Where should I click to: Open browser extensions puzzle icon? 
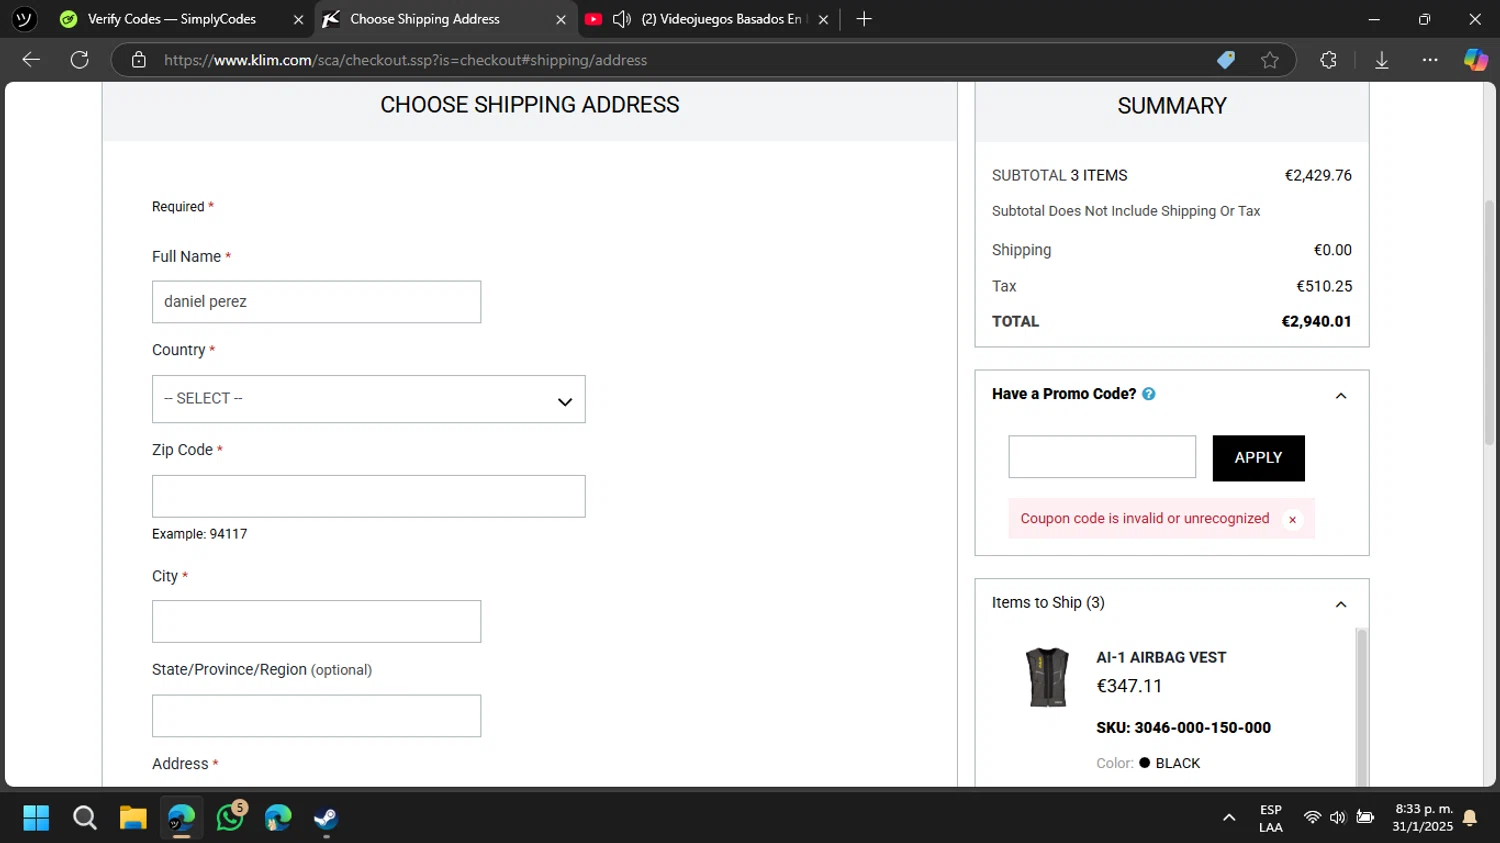point(1328,60)
